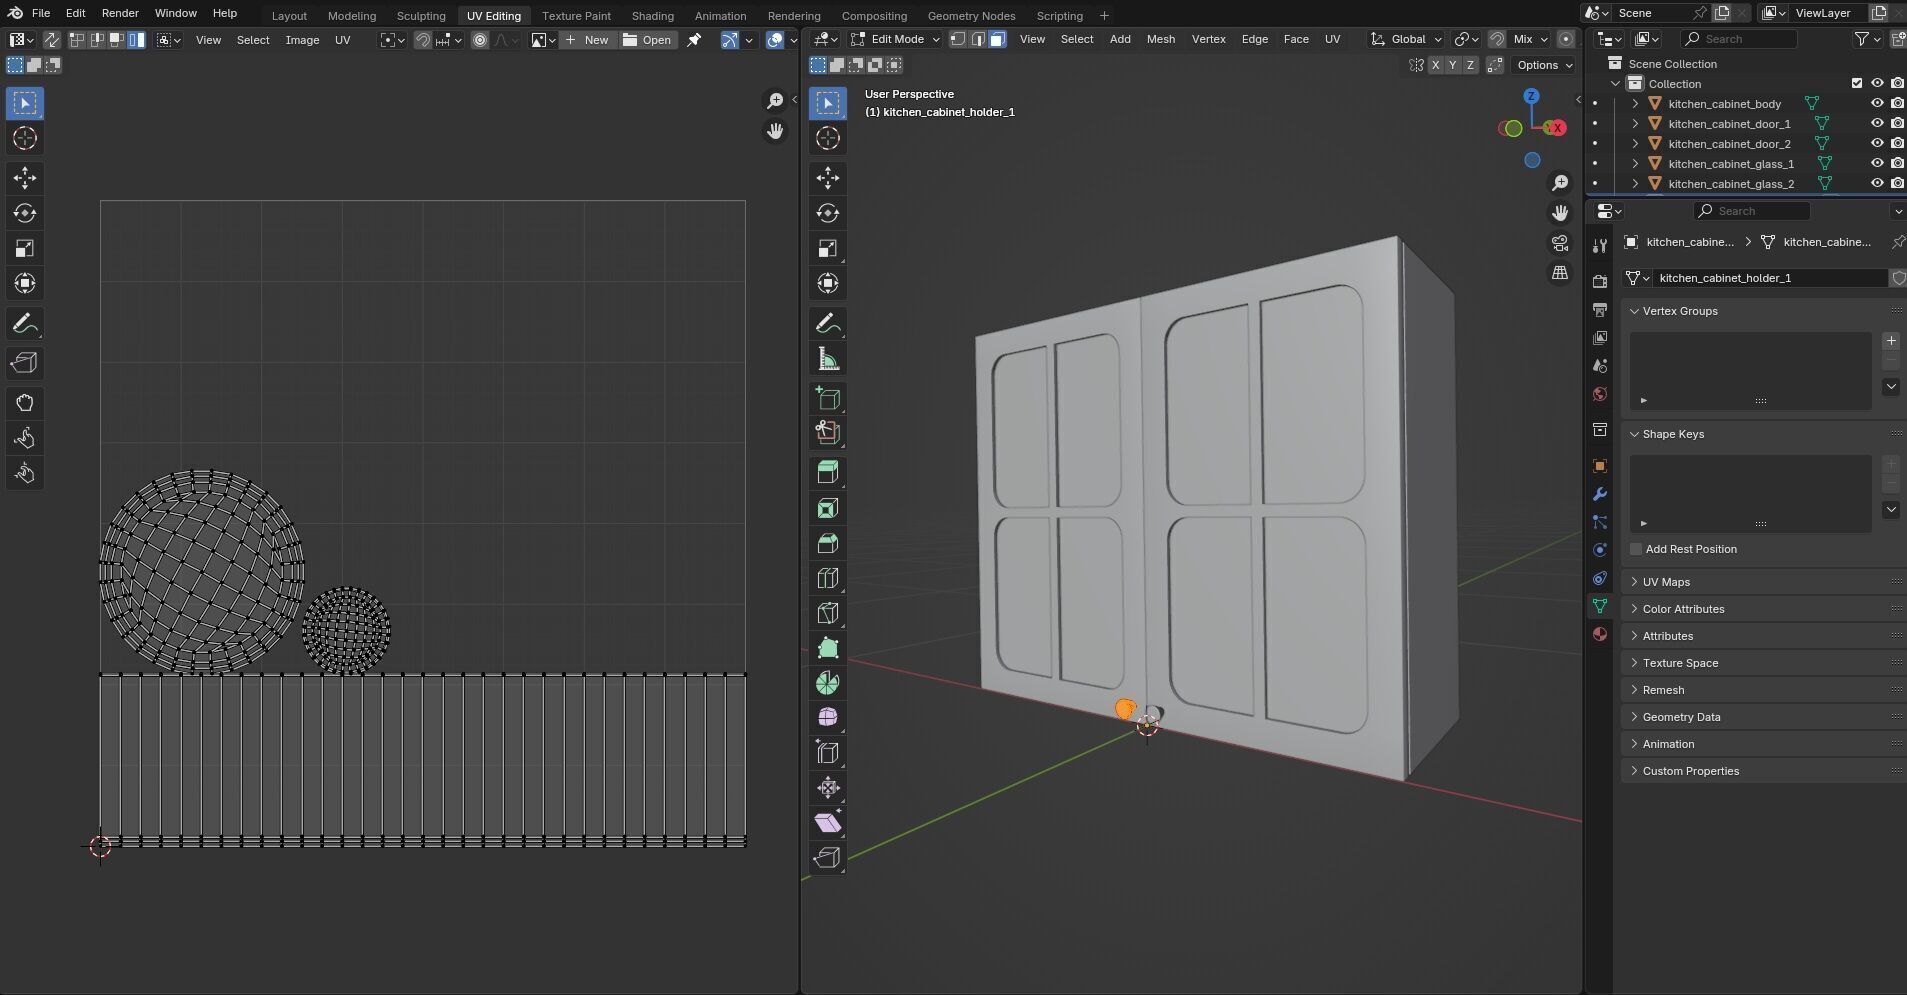Select the Shear tool

[828, 823]
